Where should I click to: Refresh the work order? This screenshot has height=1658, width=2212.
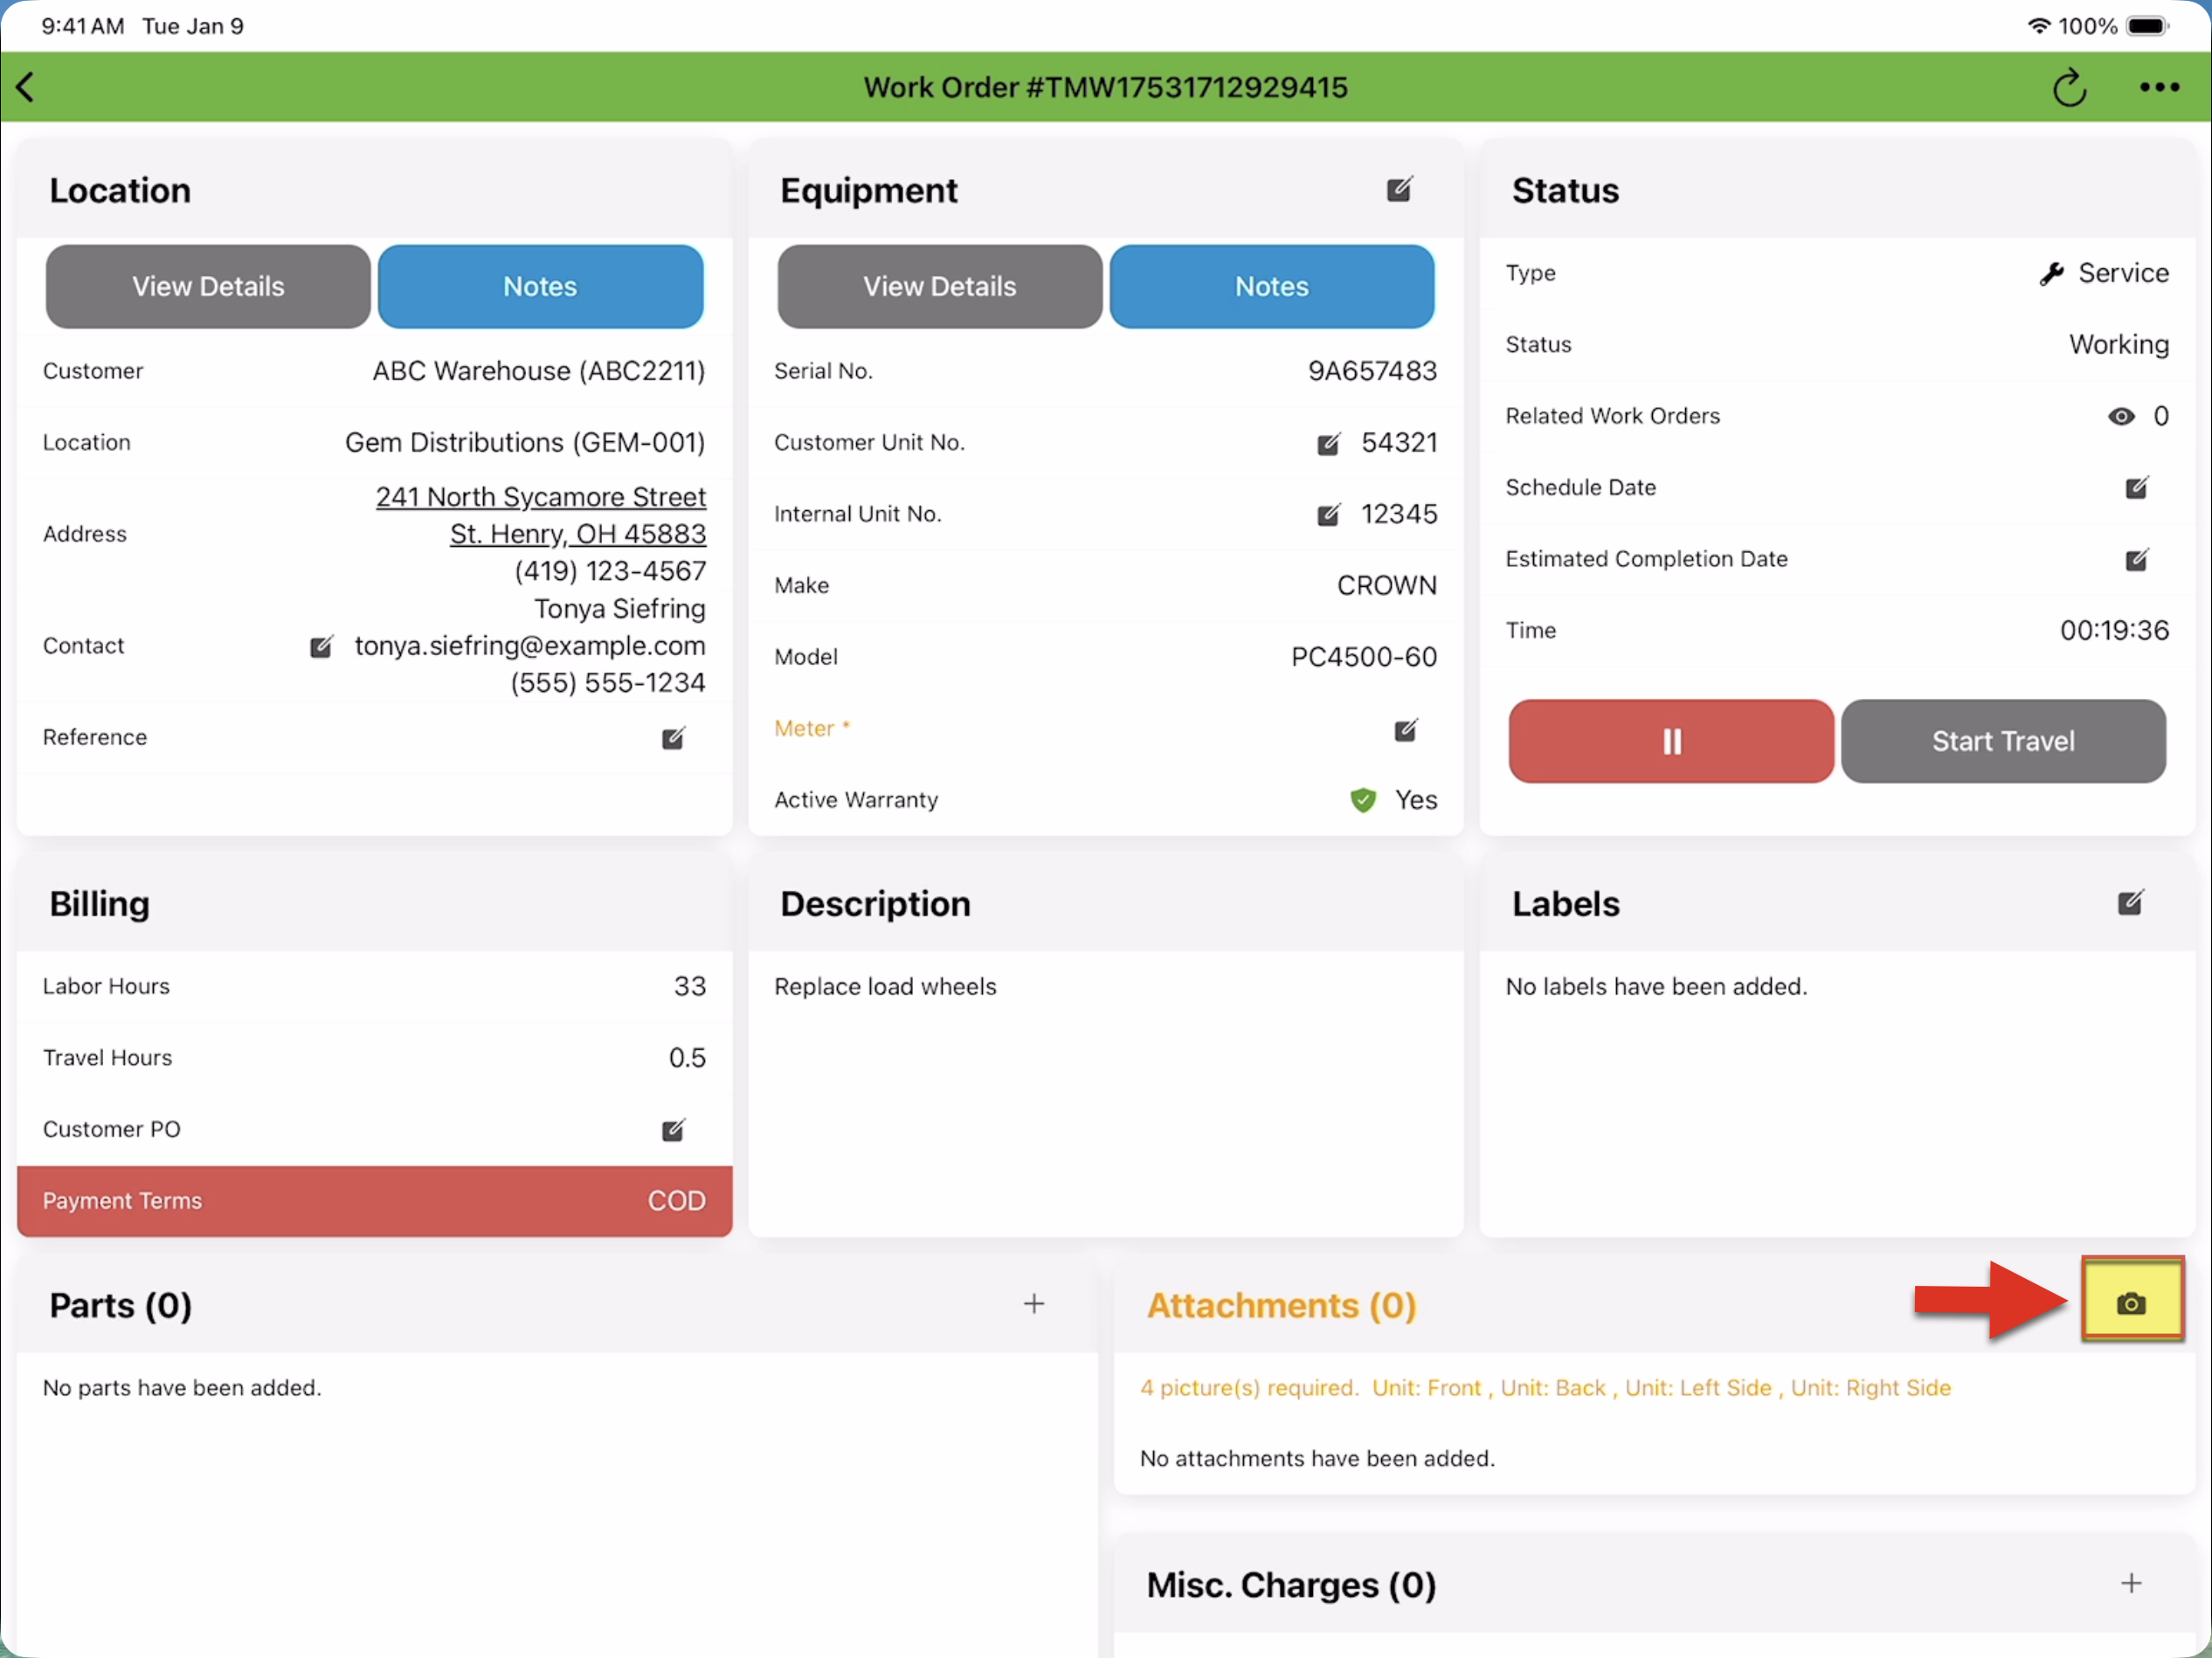[2069, 88]
